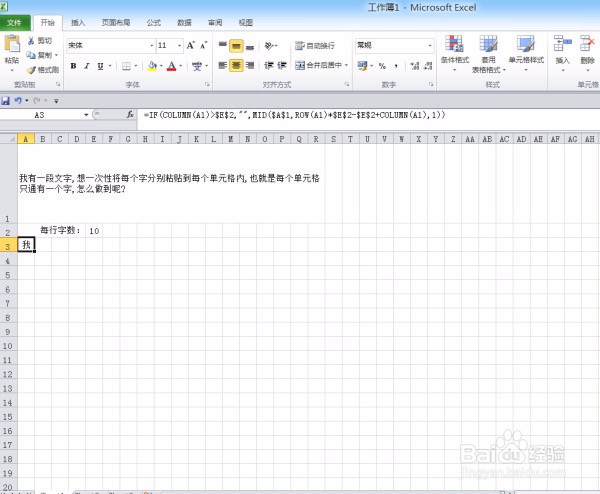This screenshot has width=600, height=494.
Task: Switch to the 审阅 Review tab
Action: pyautogui.click(x=215, y=23)
